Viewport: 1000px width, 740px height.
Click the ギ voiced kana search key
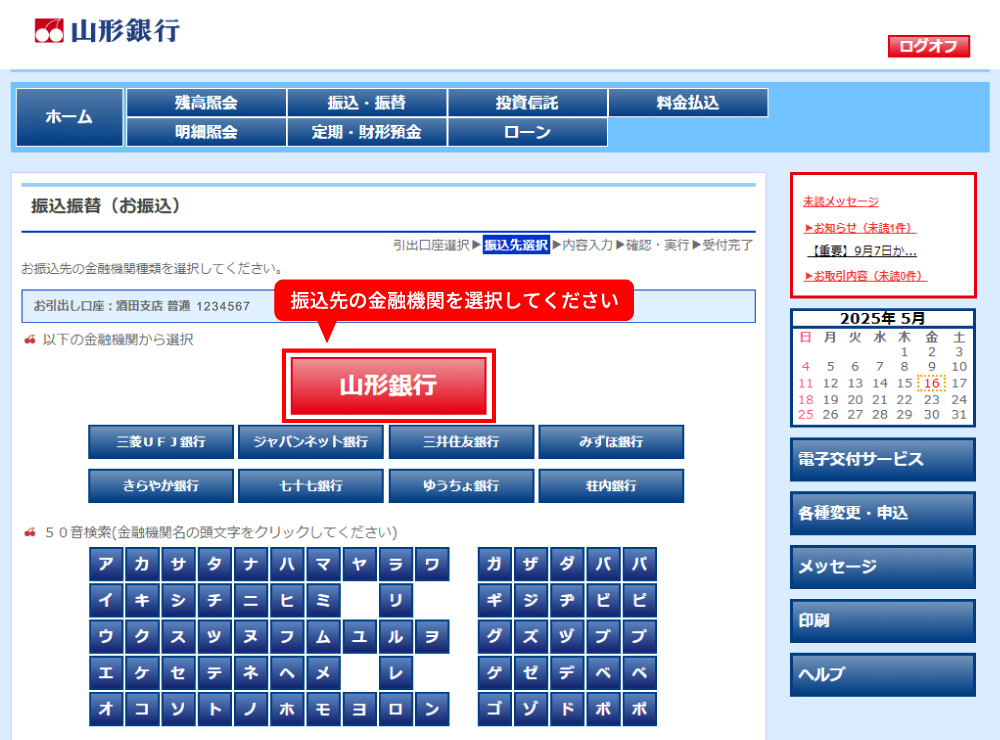click(494, 600)
